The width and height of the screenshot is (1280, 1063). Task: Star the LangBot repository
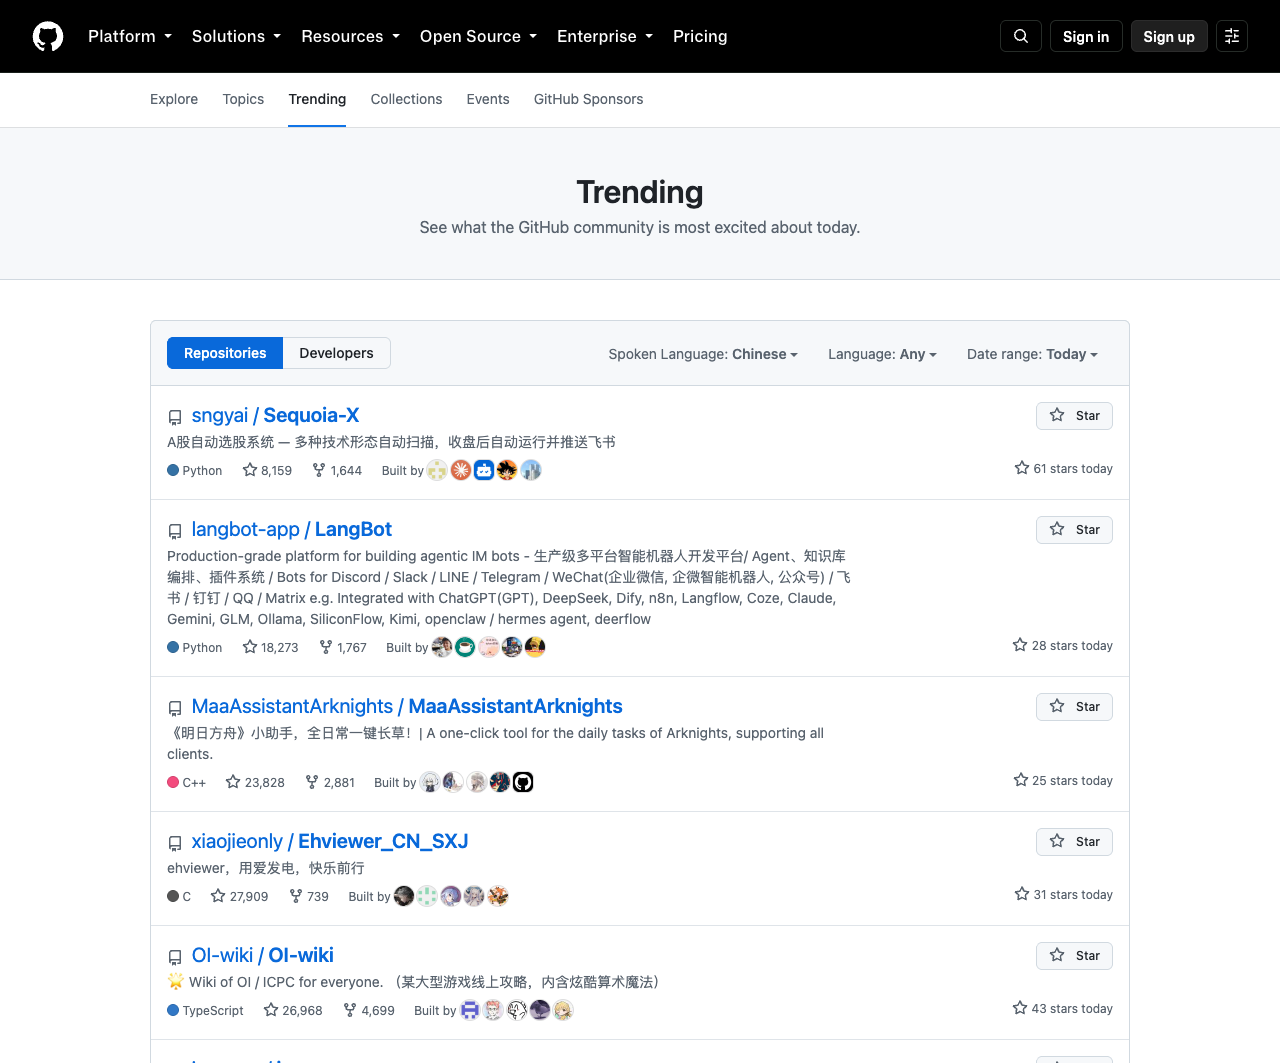(x=1074, y=530)
